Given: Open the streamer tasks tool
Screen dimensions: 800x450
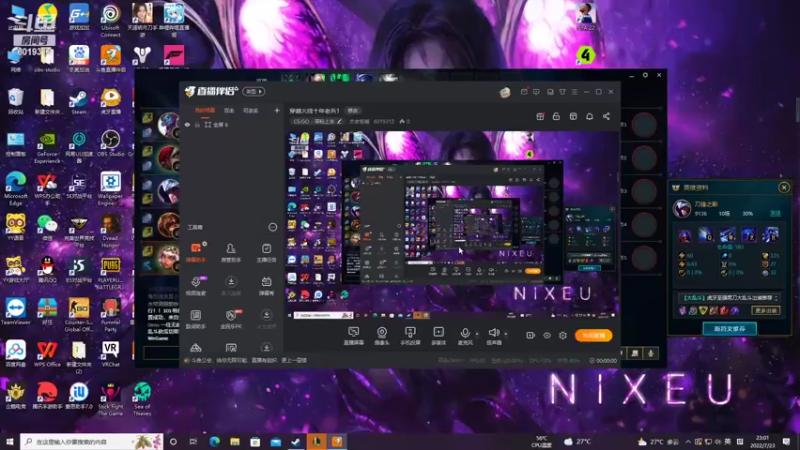Looking at the screenshot, I should coord(266,252).
